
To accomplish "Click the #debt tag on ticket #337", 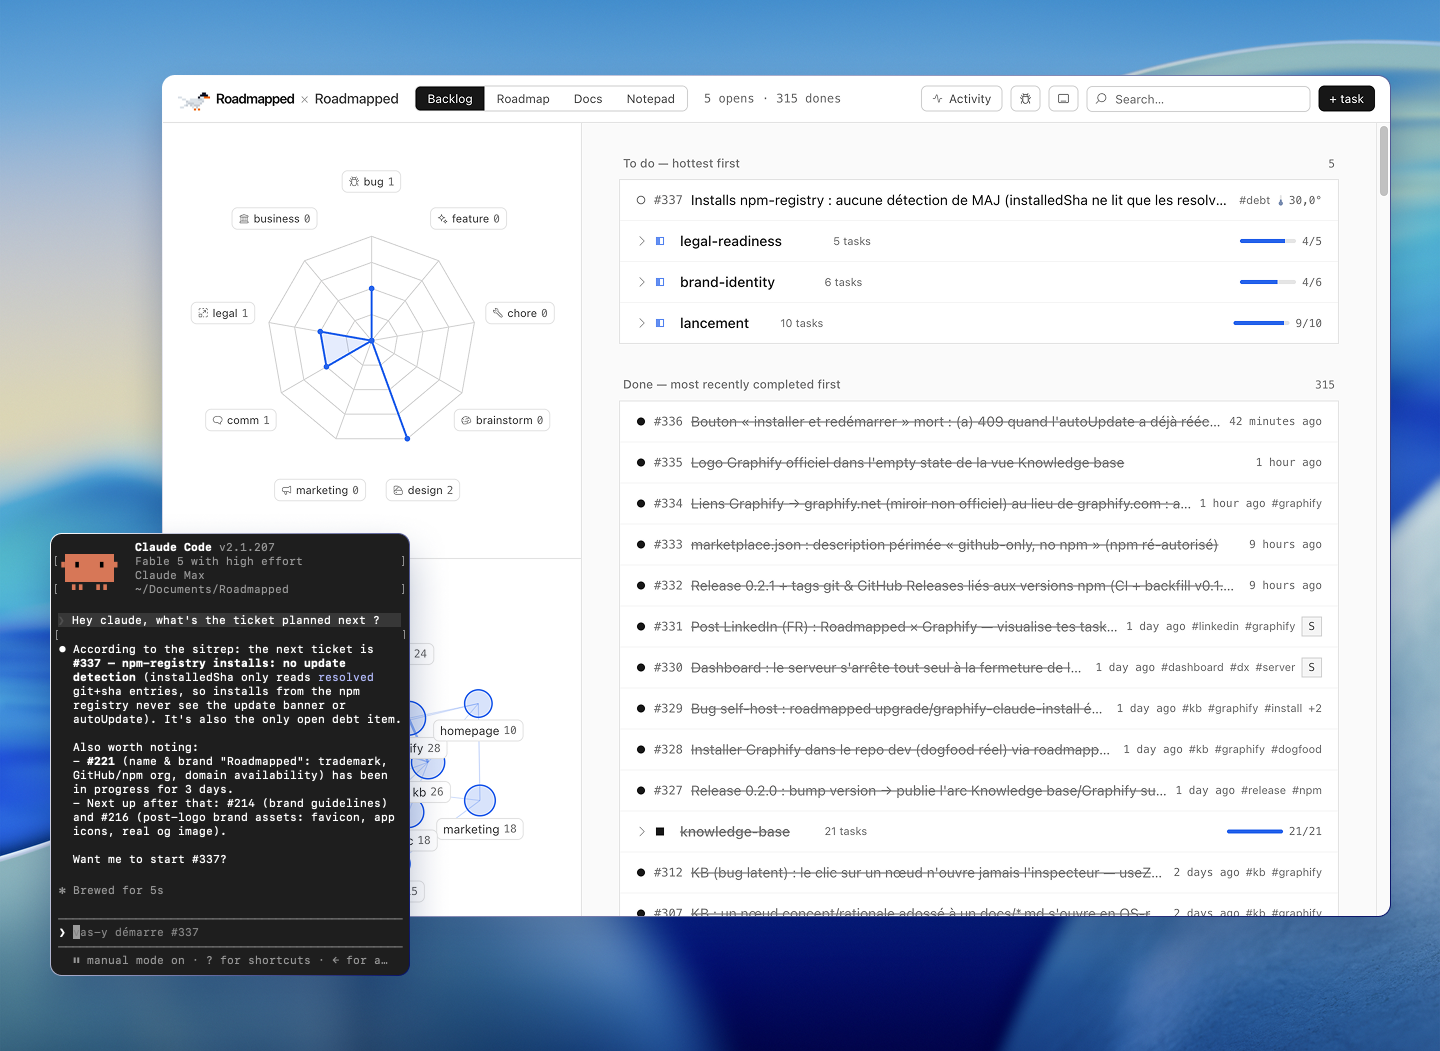I will [x=1254, y=200].
